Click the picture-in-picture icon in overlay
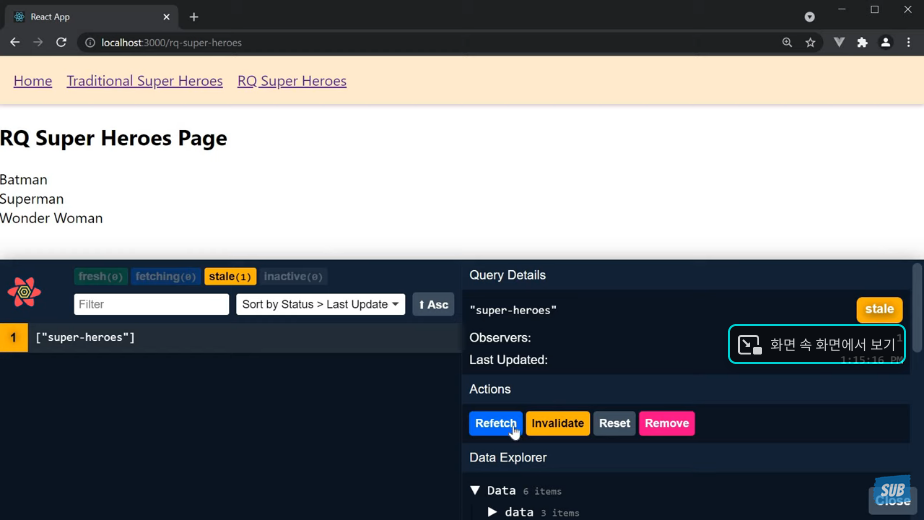The height and width of the screenshot is (520, 924). [x=750, y=344]
